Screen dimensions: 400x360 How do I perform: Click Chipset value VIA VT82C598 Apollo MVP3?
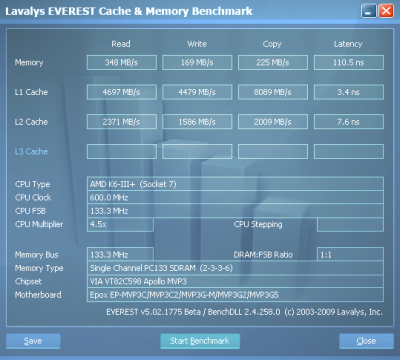pyautogui.click(x=235, y=281)
